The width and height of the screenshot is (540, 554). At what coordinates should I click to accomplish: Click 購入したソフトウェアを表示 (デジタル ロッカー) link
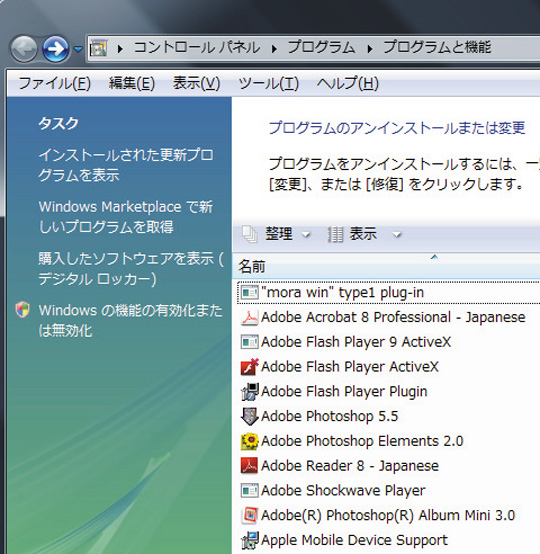tap(131, 269)
